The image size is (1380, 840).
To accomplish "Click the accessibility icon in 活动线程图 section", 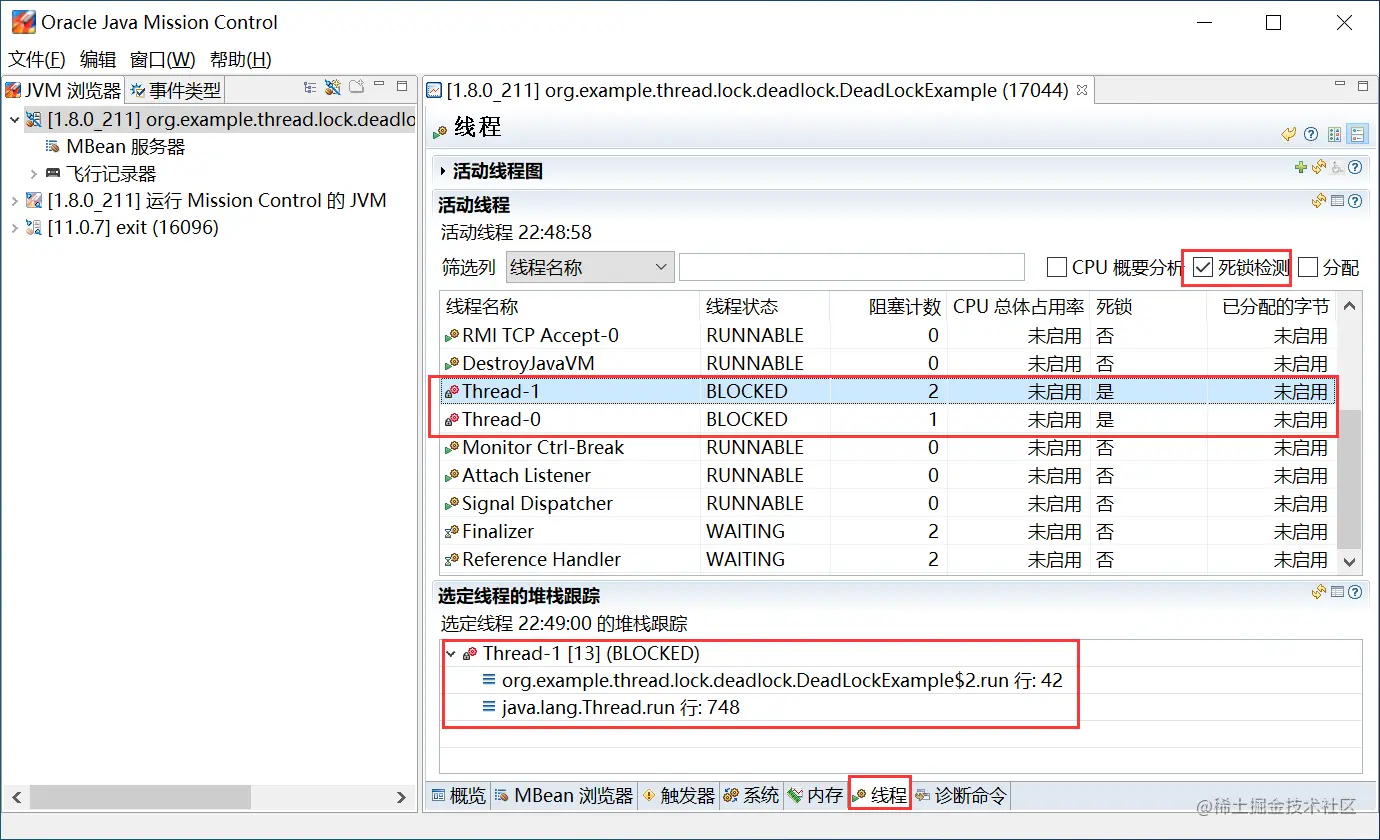I will coord(1337,168).
